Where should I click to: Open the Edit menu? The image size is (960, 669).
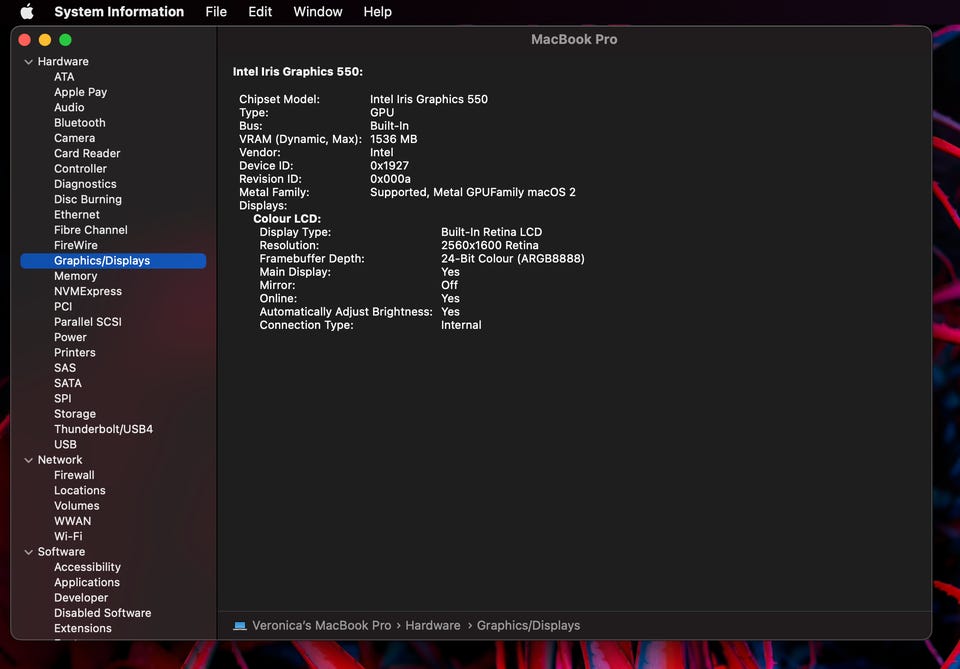click(260, 12)
